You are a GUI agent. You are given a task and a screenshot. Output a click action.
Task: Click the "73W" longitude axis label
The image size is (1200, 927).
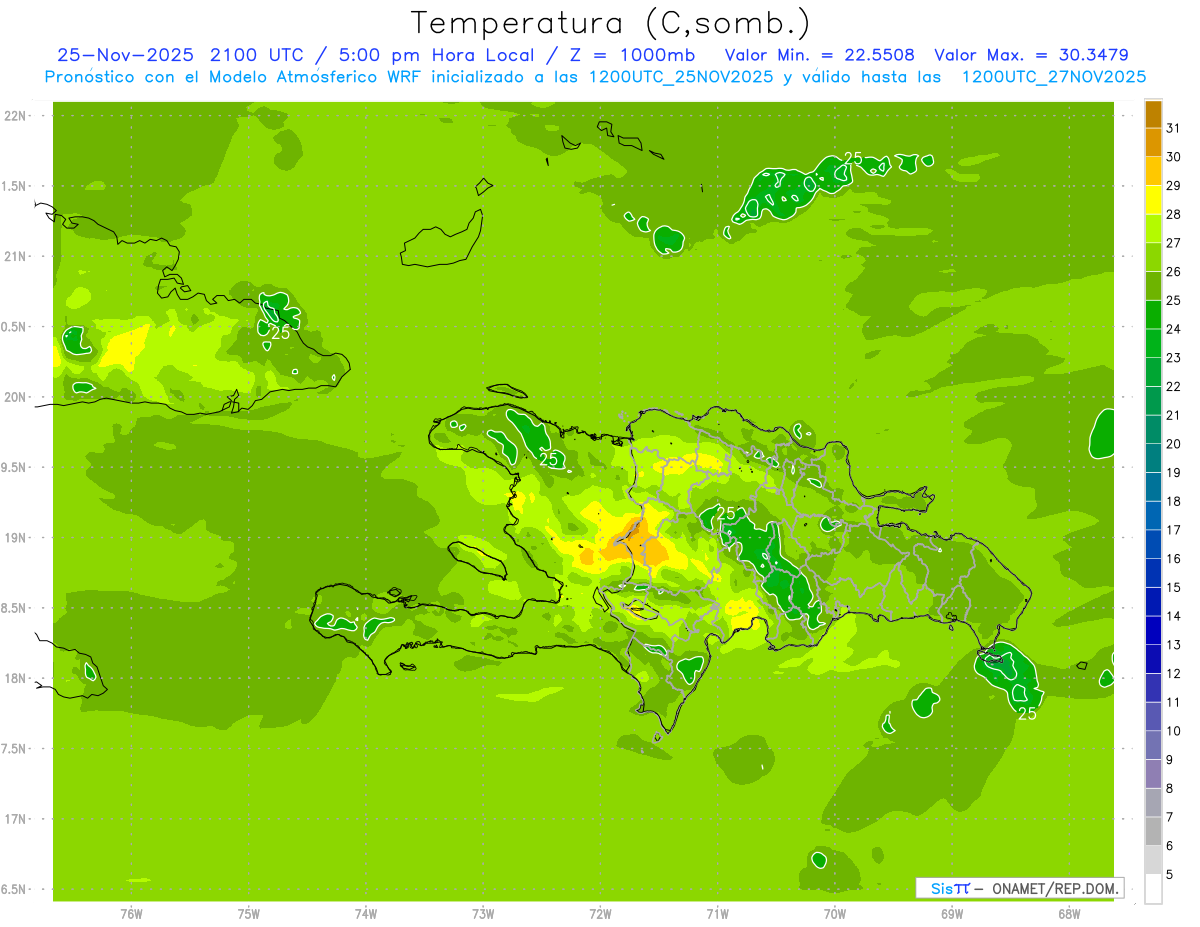click(x=483, y=914)
